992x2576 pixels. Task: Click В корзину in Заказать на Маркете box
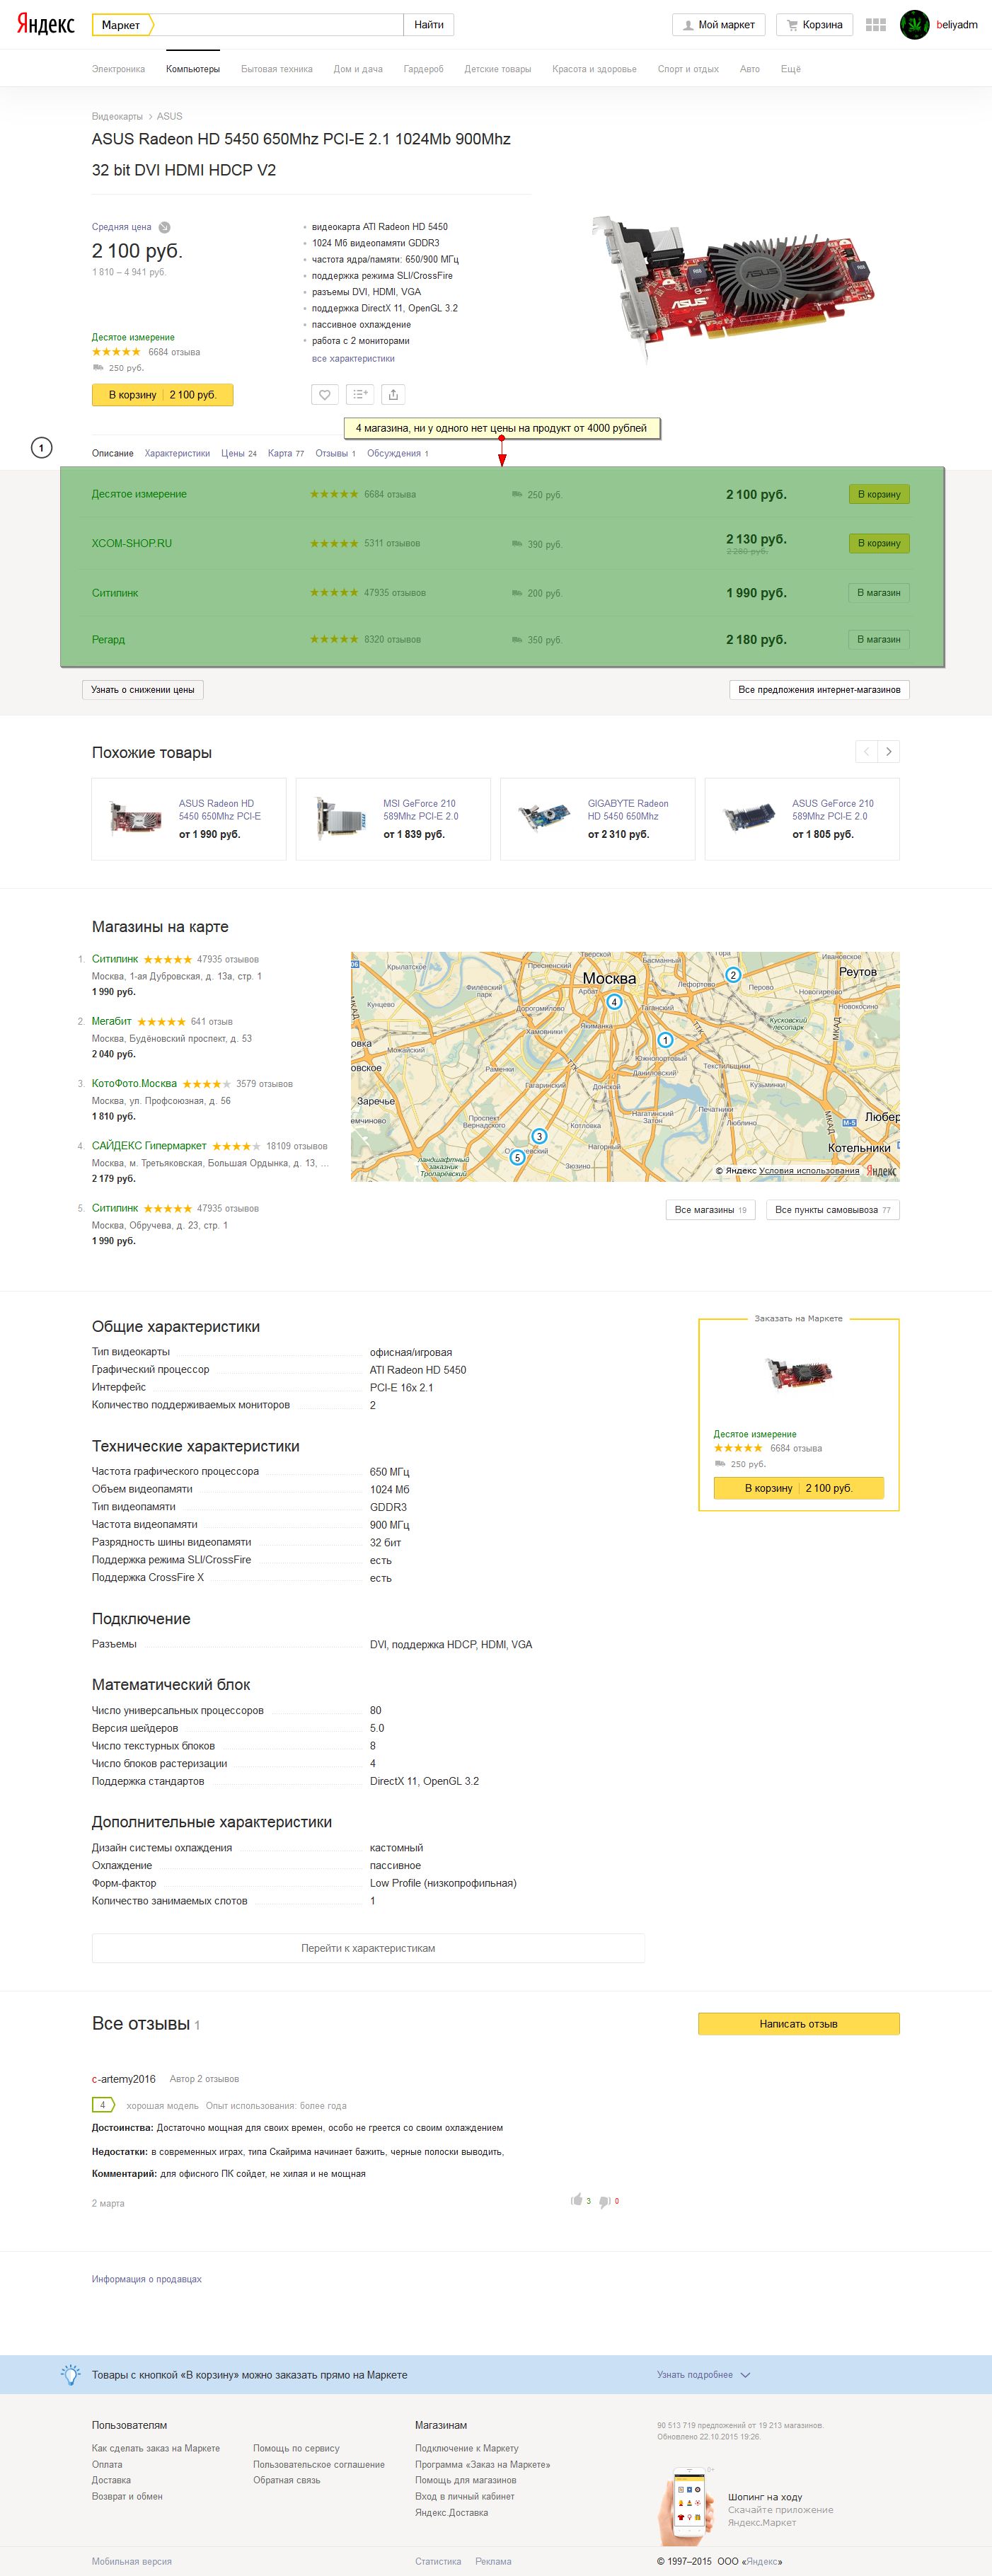pos(799,1488)
